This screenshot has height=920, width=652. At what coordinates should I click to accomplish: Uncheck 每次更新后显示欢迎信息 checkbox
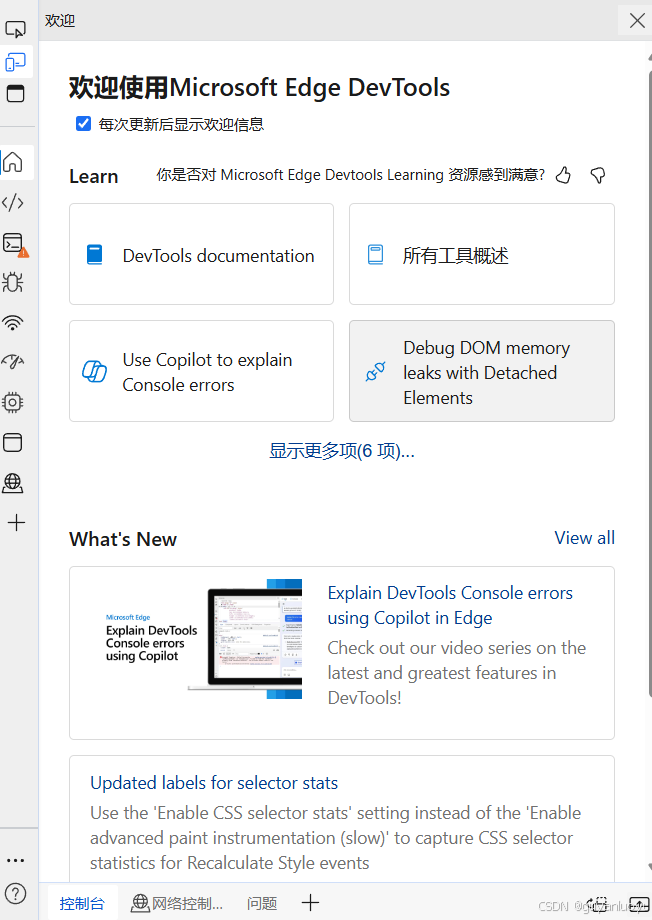tap(83, 124)
